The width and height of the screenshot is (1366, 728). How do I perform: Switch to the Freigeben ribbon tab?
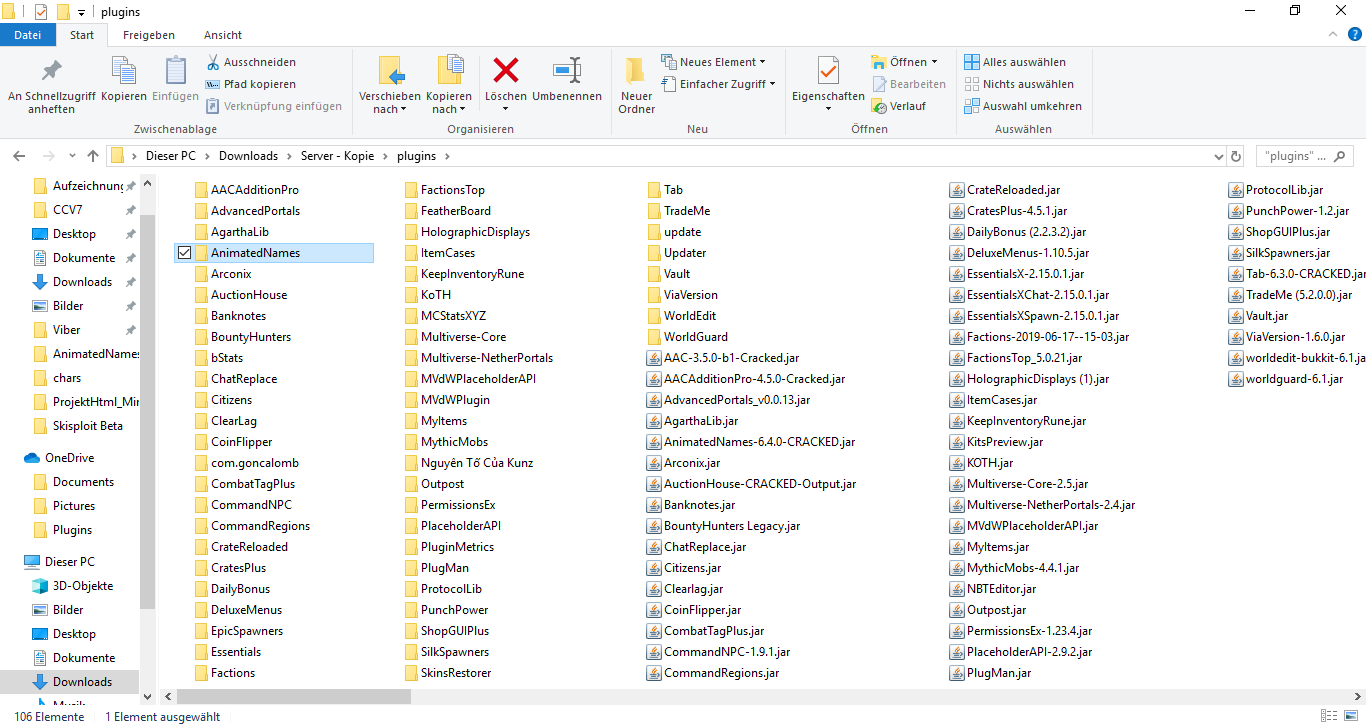[149, 35]
